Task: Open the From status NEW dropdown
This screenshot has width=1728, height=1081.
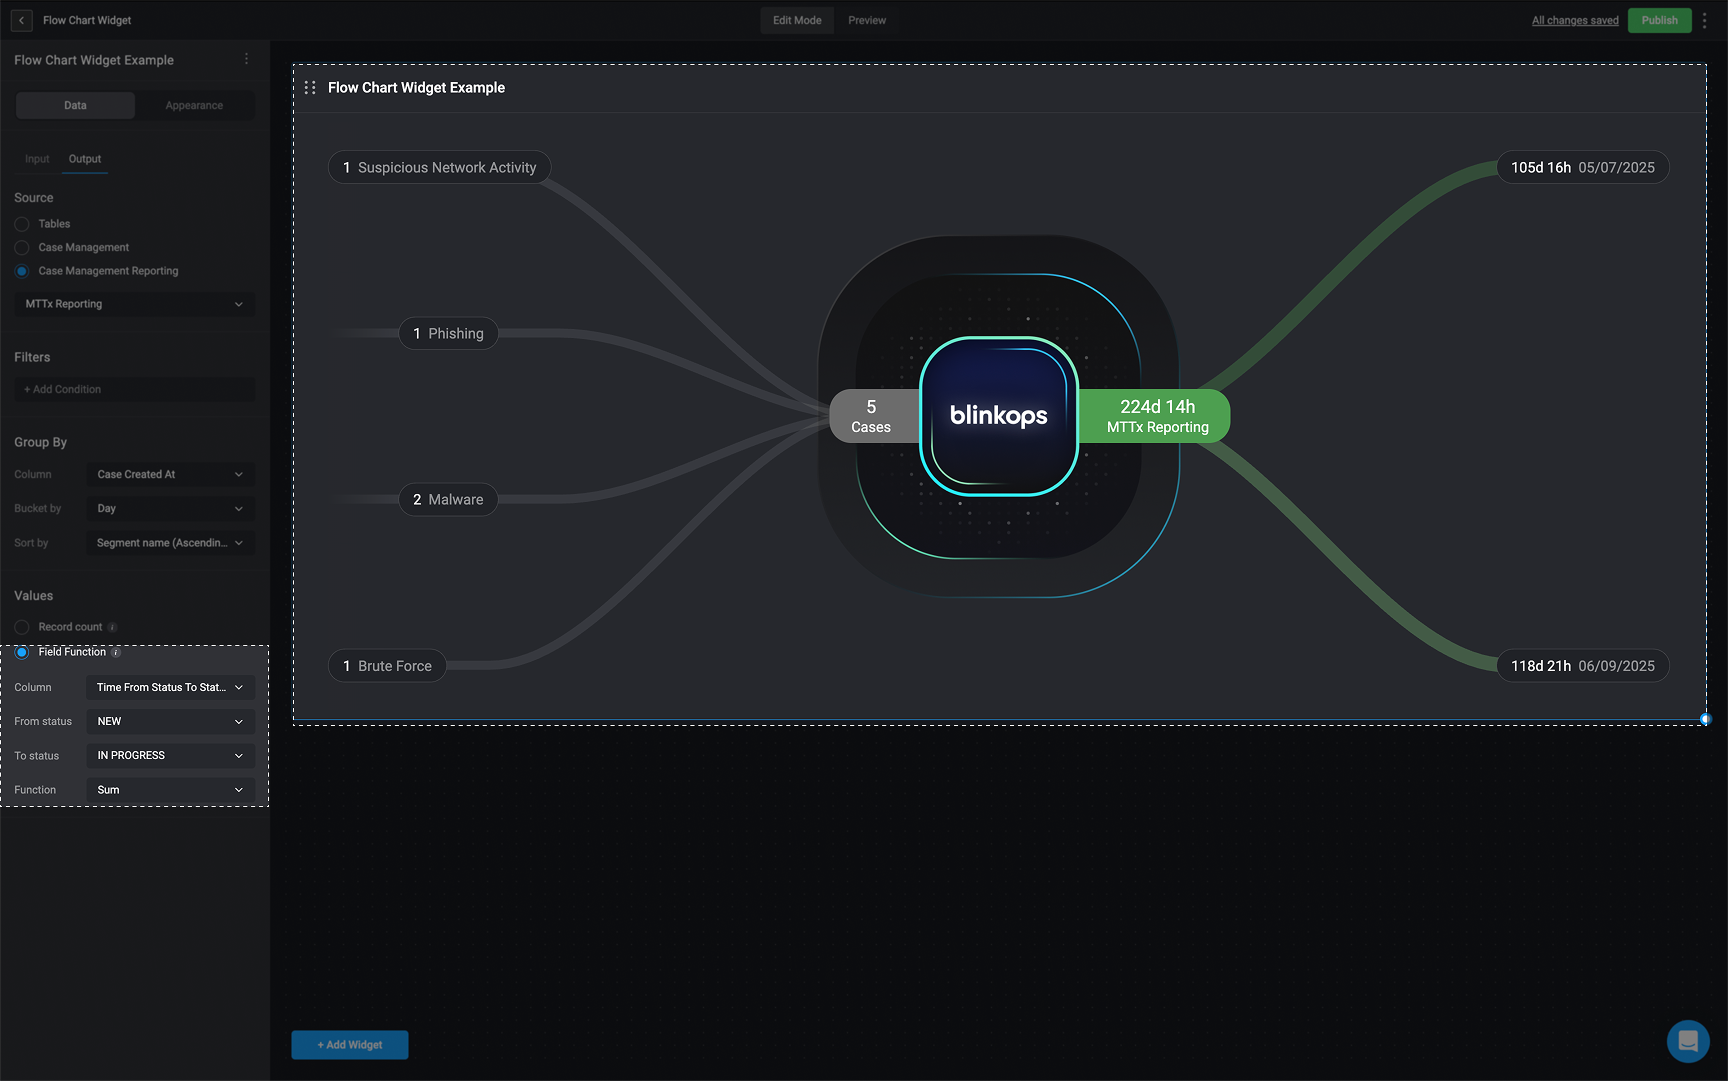Action: (x=170, y=721)
